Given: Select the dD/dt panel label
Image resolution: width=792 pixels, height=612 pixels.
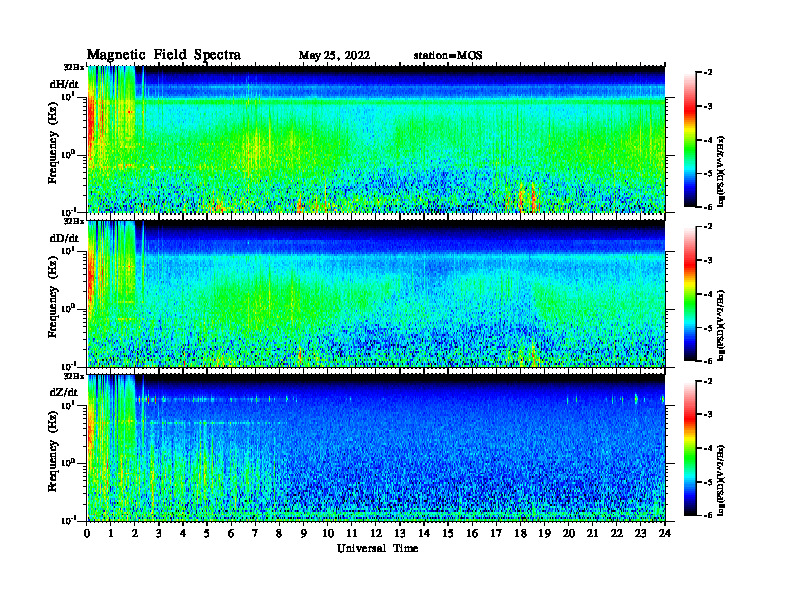Looking at the screenshot, I should [x=64, y=238].
